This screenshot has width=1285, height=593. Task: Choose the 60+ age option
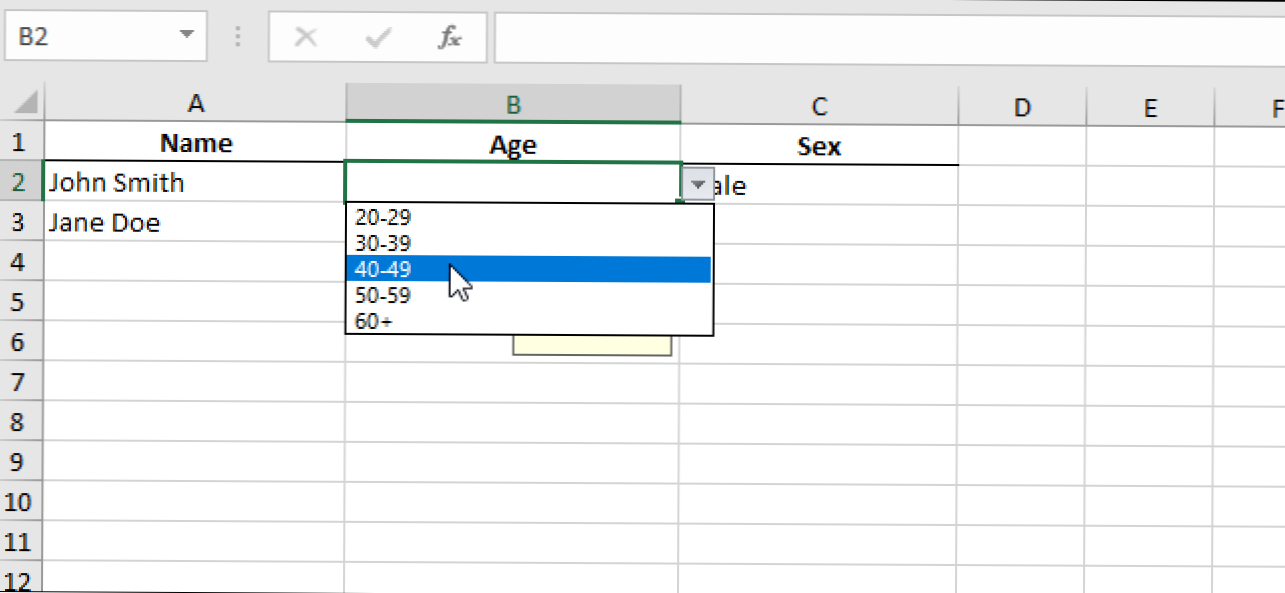(x=373, y=322)
